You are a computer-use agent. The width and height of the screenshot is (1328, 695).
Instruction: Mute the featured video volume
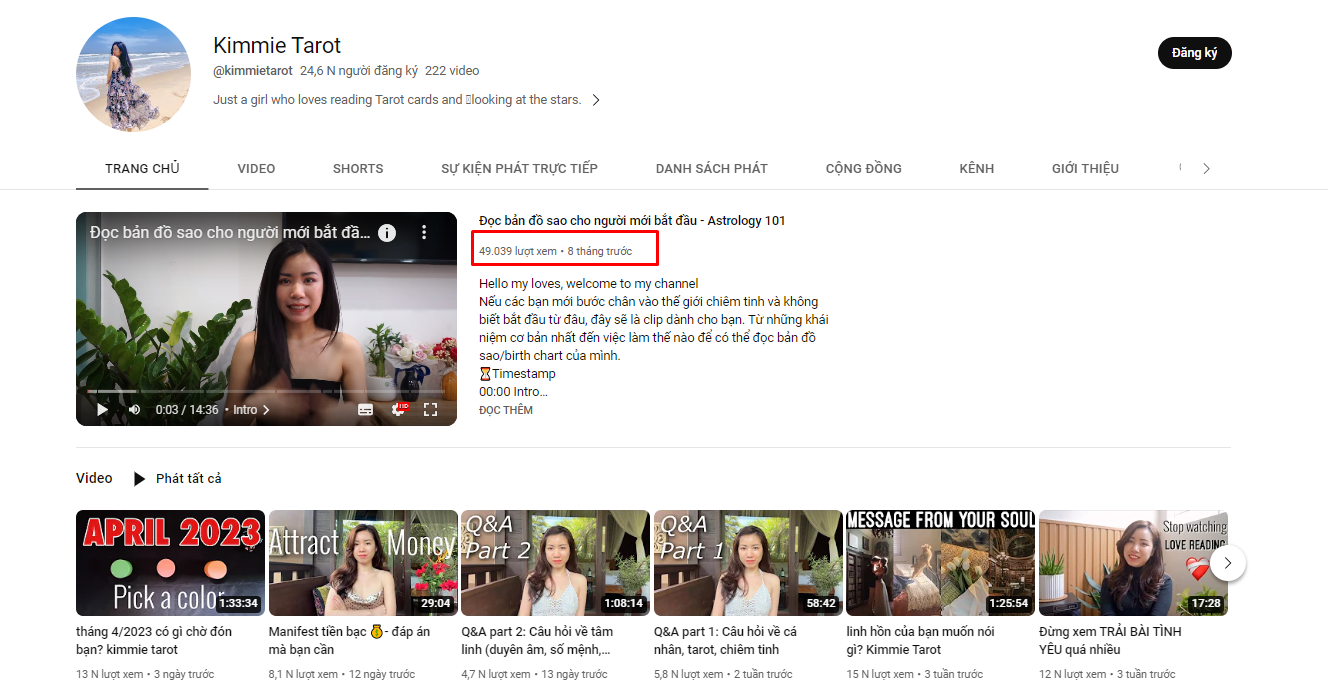tap(134, 410)
